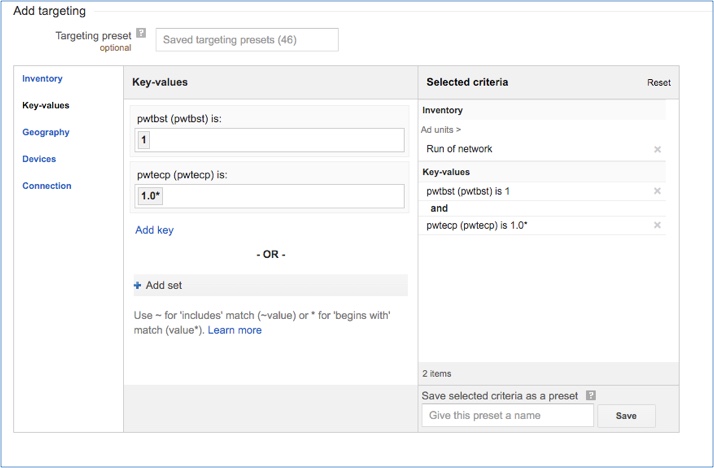Focus the preset name input field
This screenshot has height=468, width=714.
point(507,416)
